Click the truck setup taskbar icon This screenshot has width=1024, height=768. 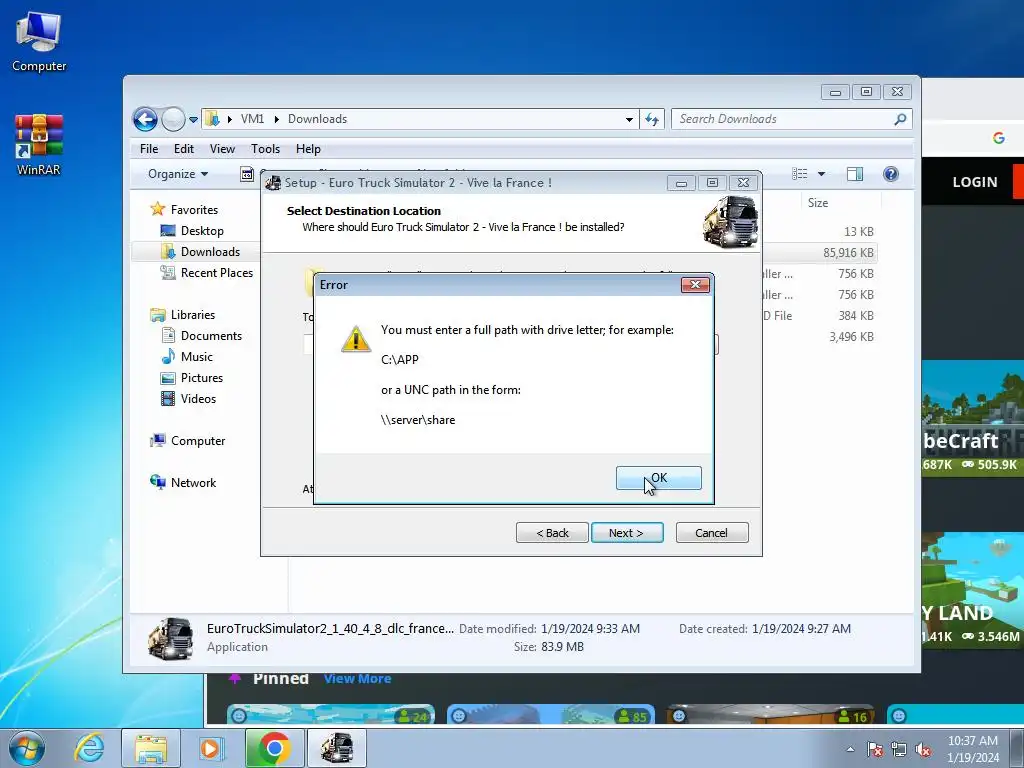click(x=337, y=748)
